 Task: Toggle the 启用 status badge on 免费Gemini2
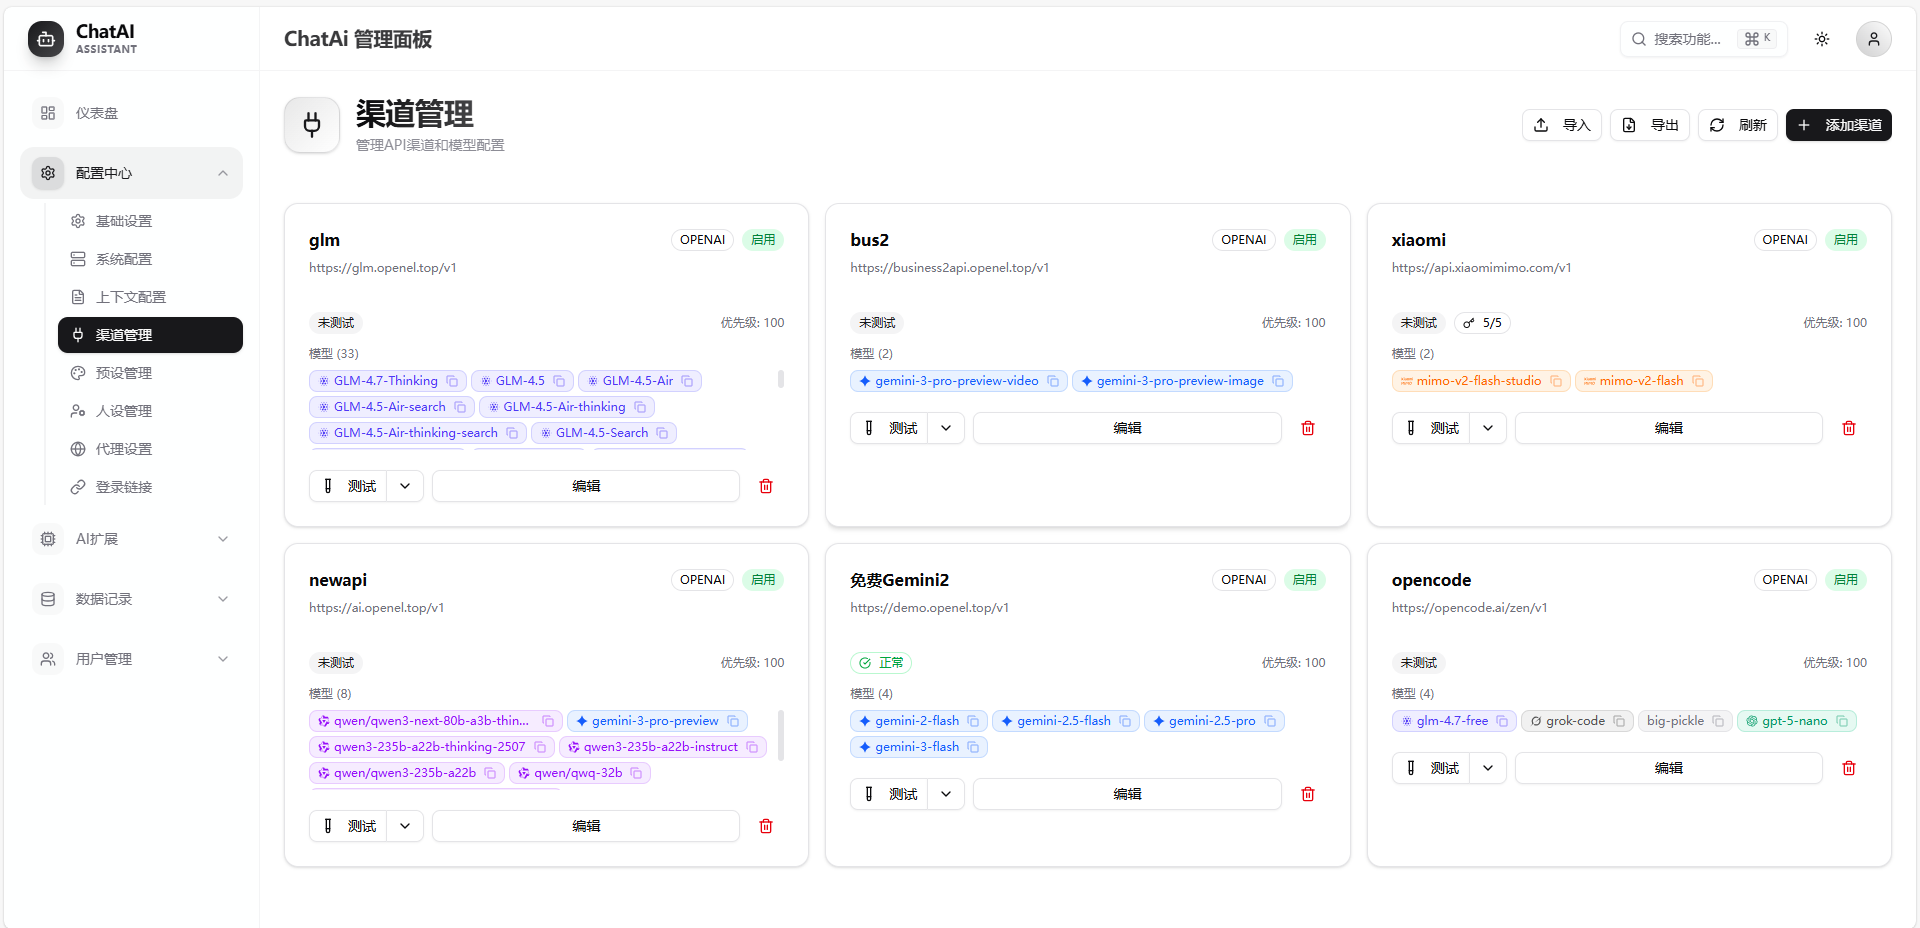coord(1304,580)
